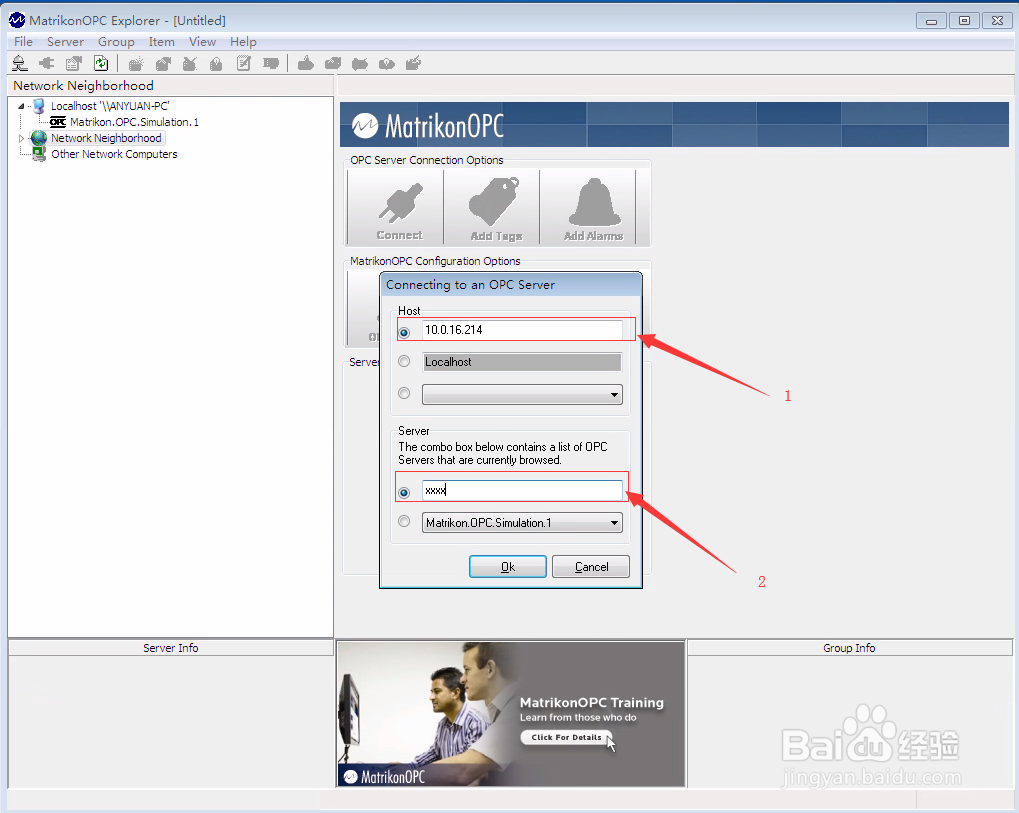Click the Click For Details training button
Viewport: 1019px width, 813px height.
tap(566, 737)
